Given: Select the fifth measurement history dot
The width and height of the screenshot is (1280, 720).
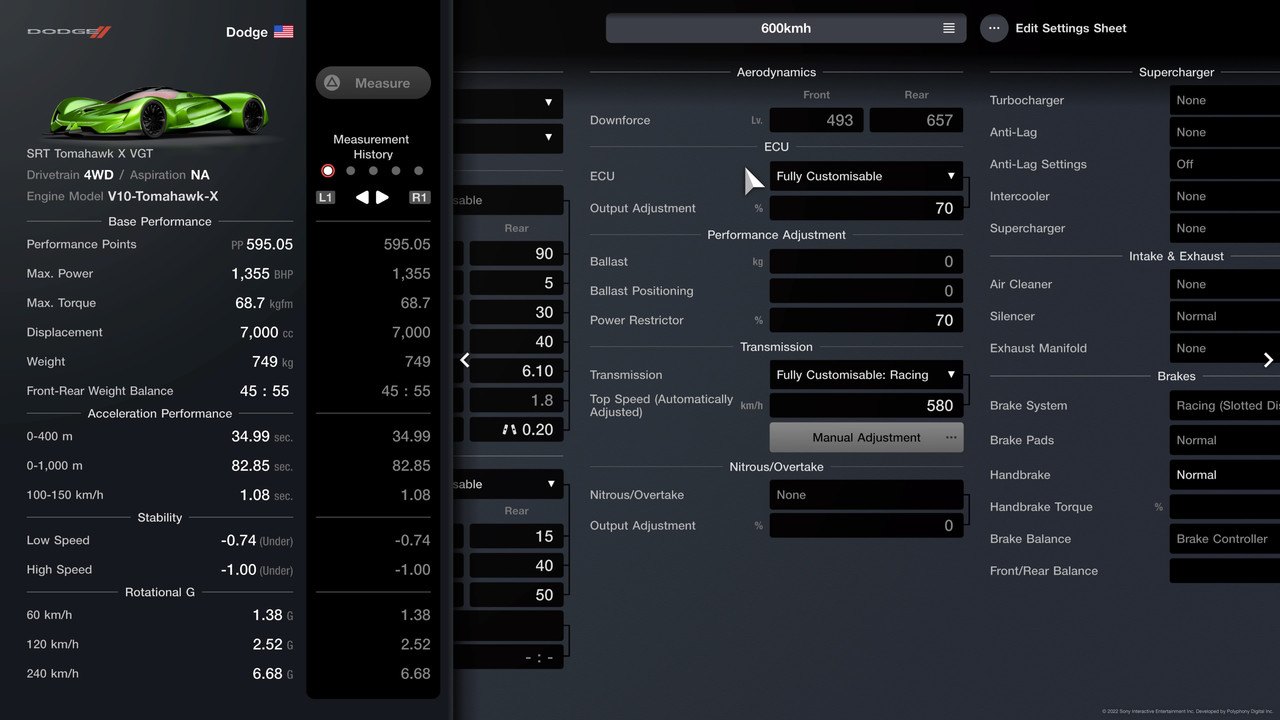Looking at the screenshot, I should pyautogui.click(x=419, y=171).
